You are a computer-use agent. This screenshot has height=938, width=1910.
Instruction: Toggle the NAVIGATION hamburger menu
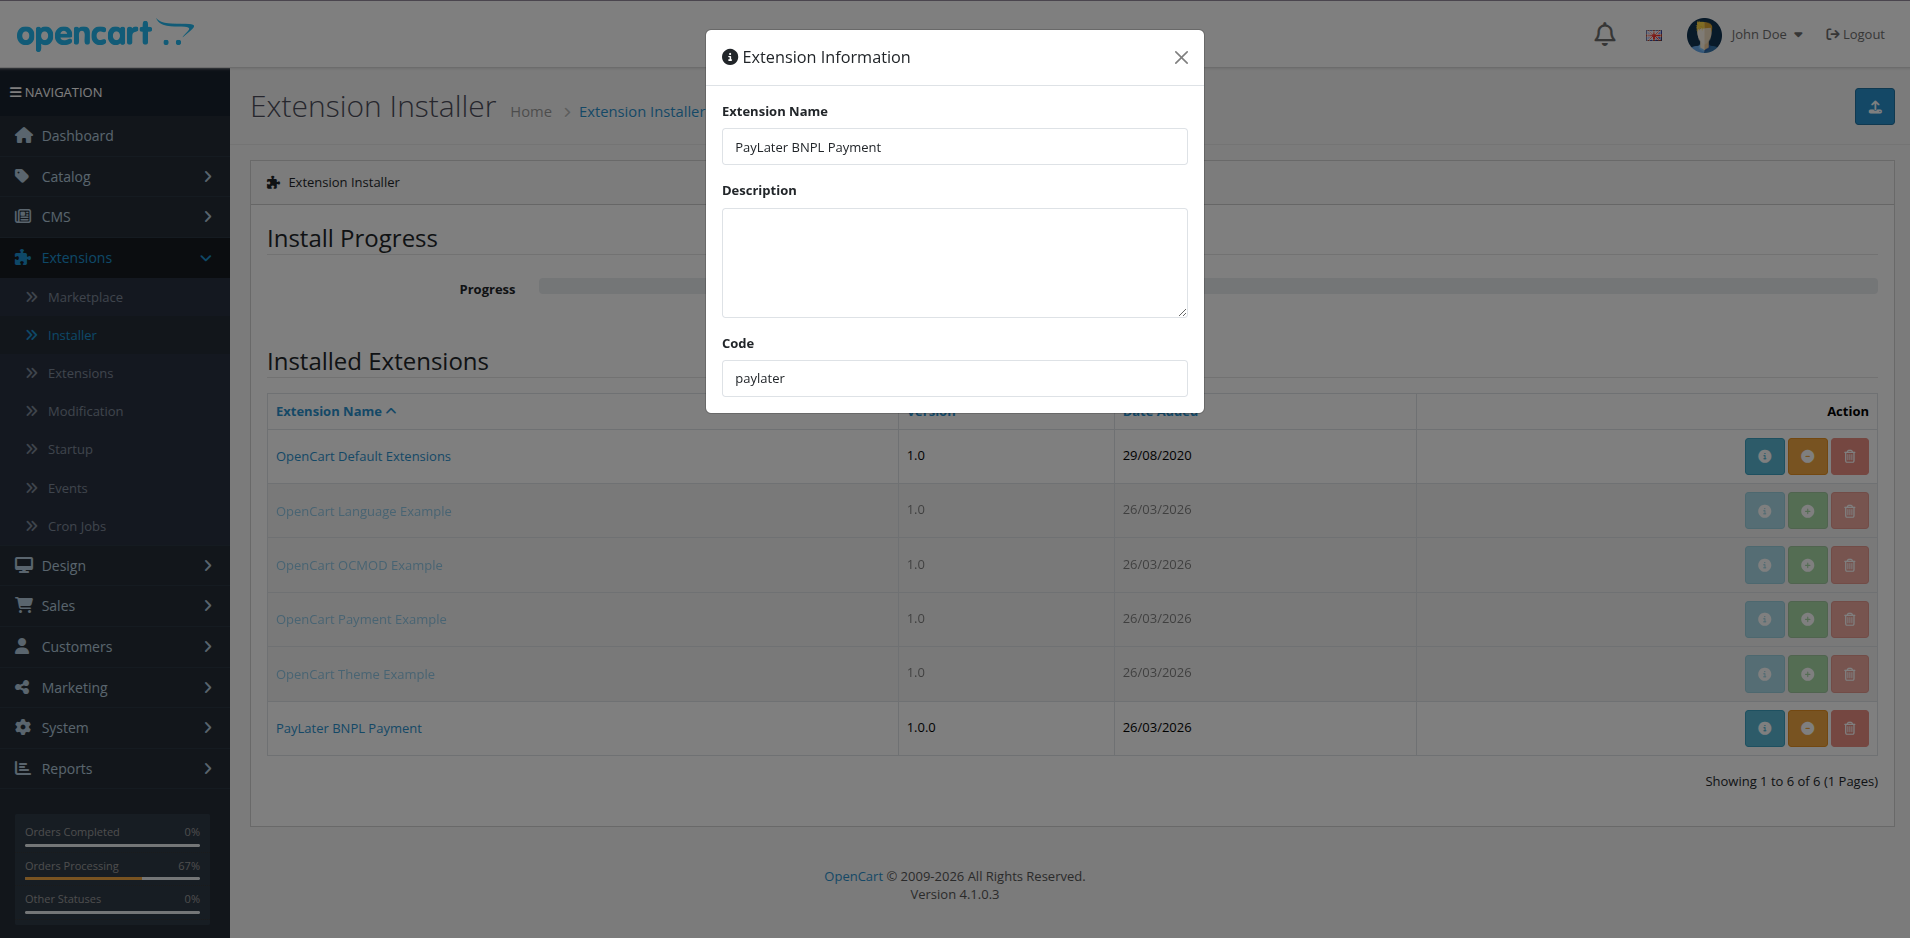coord(56,92)
